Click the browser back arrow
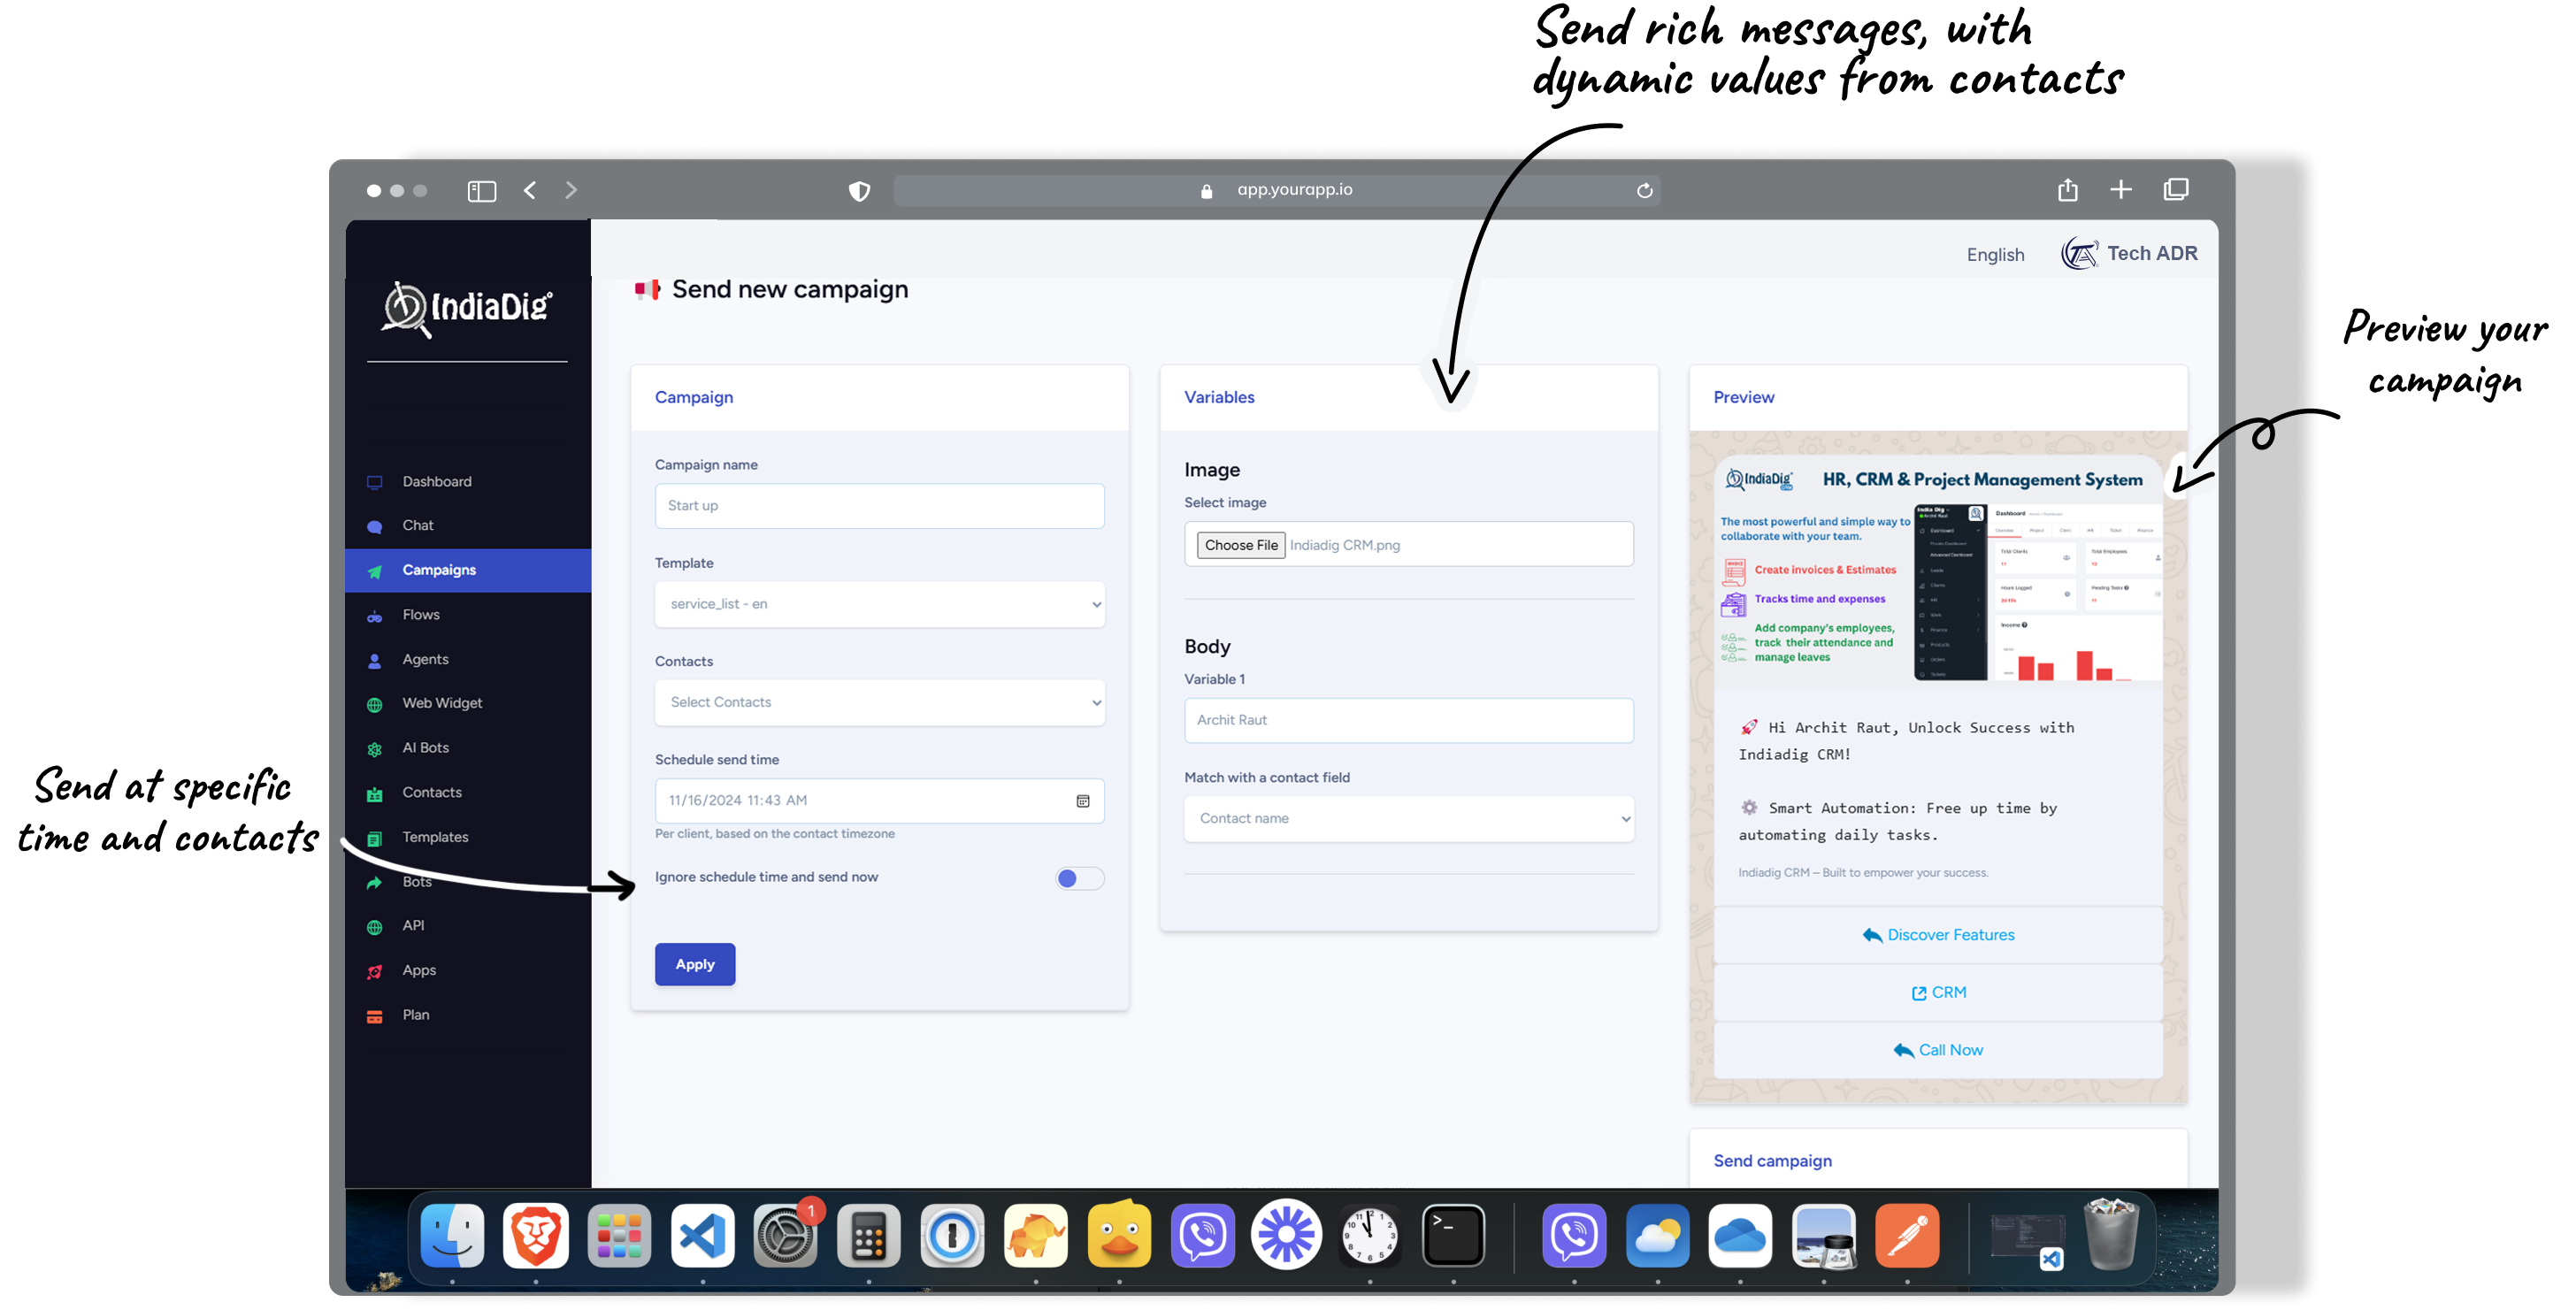2576x1310 pixels. 530,190
